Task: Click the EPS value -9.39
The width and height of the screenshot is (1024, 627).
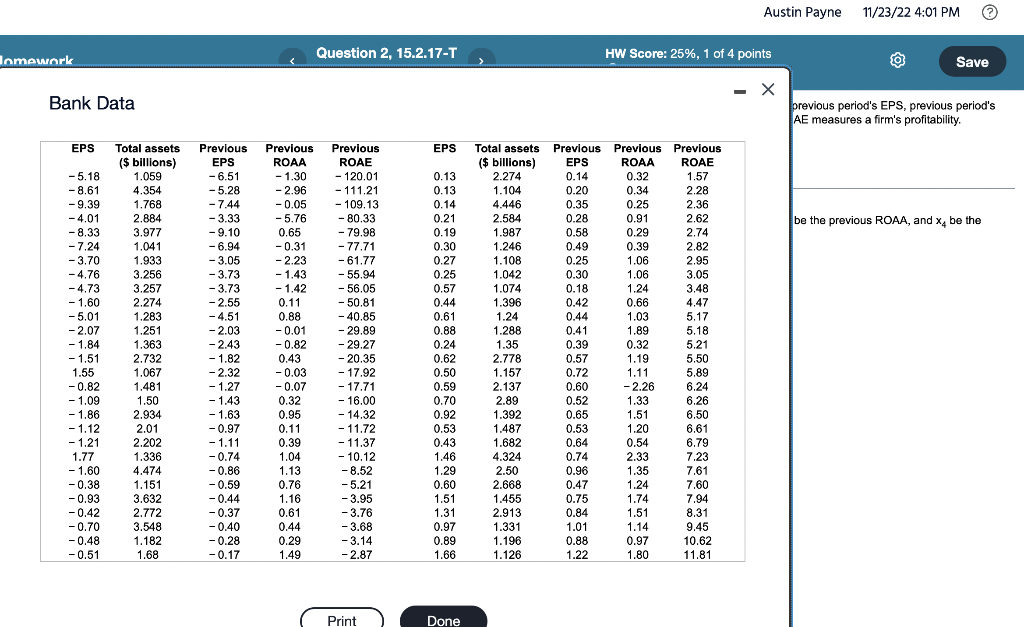Action: point(84,204)
